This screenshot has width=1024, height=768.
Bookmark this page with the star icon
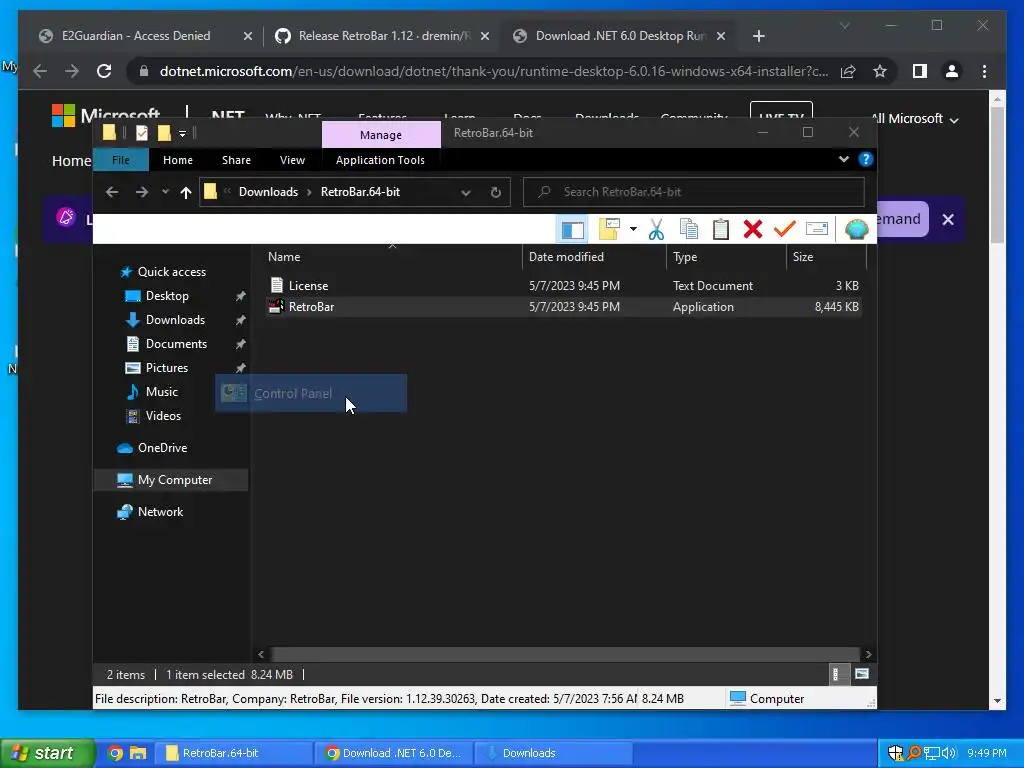click(x=880, y=71)
